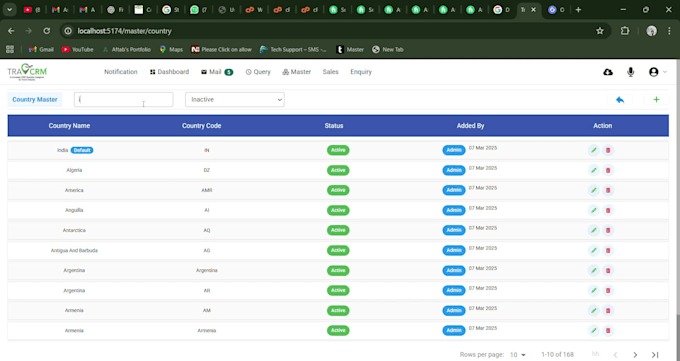The width and height of the screenshot is (680, 361).
Task: Go to next page of countries
Action: click(x=635, y=355)
